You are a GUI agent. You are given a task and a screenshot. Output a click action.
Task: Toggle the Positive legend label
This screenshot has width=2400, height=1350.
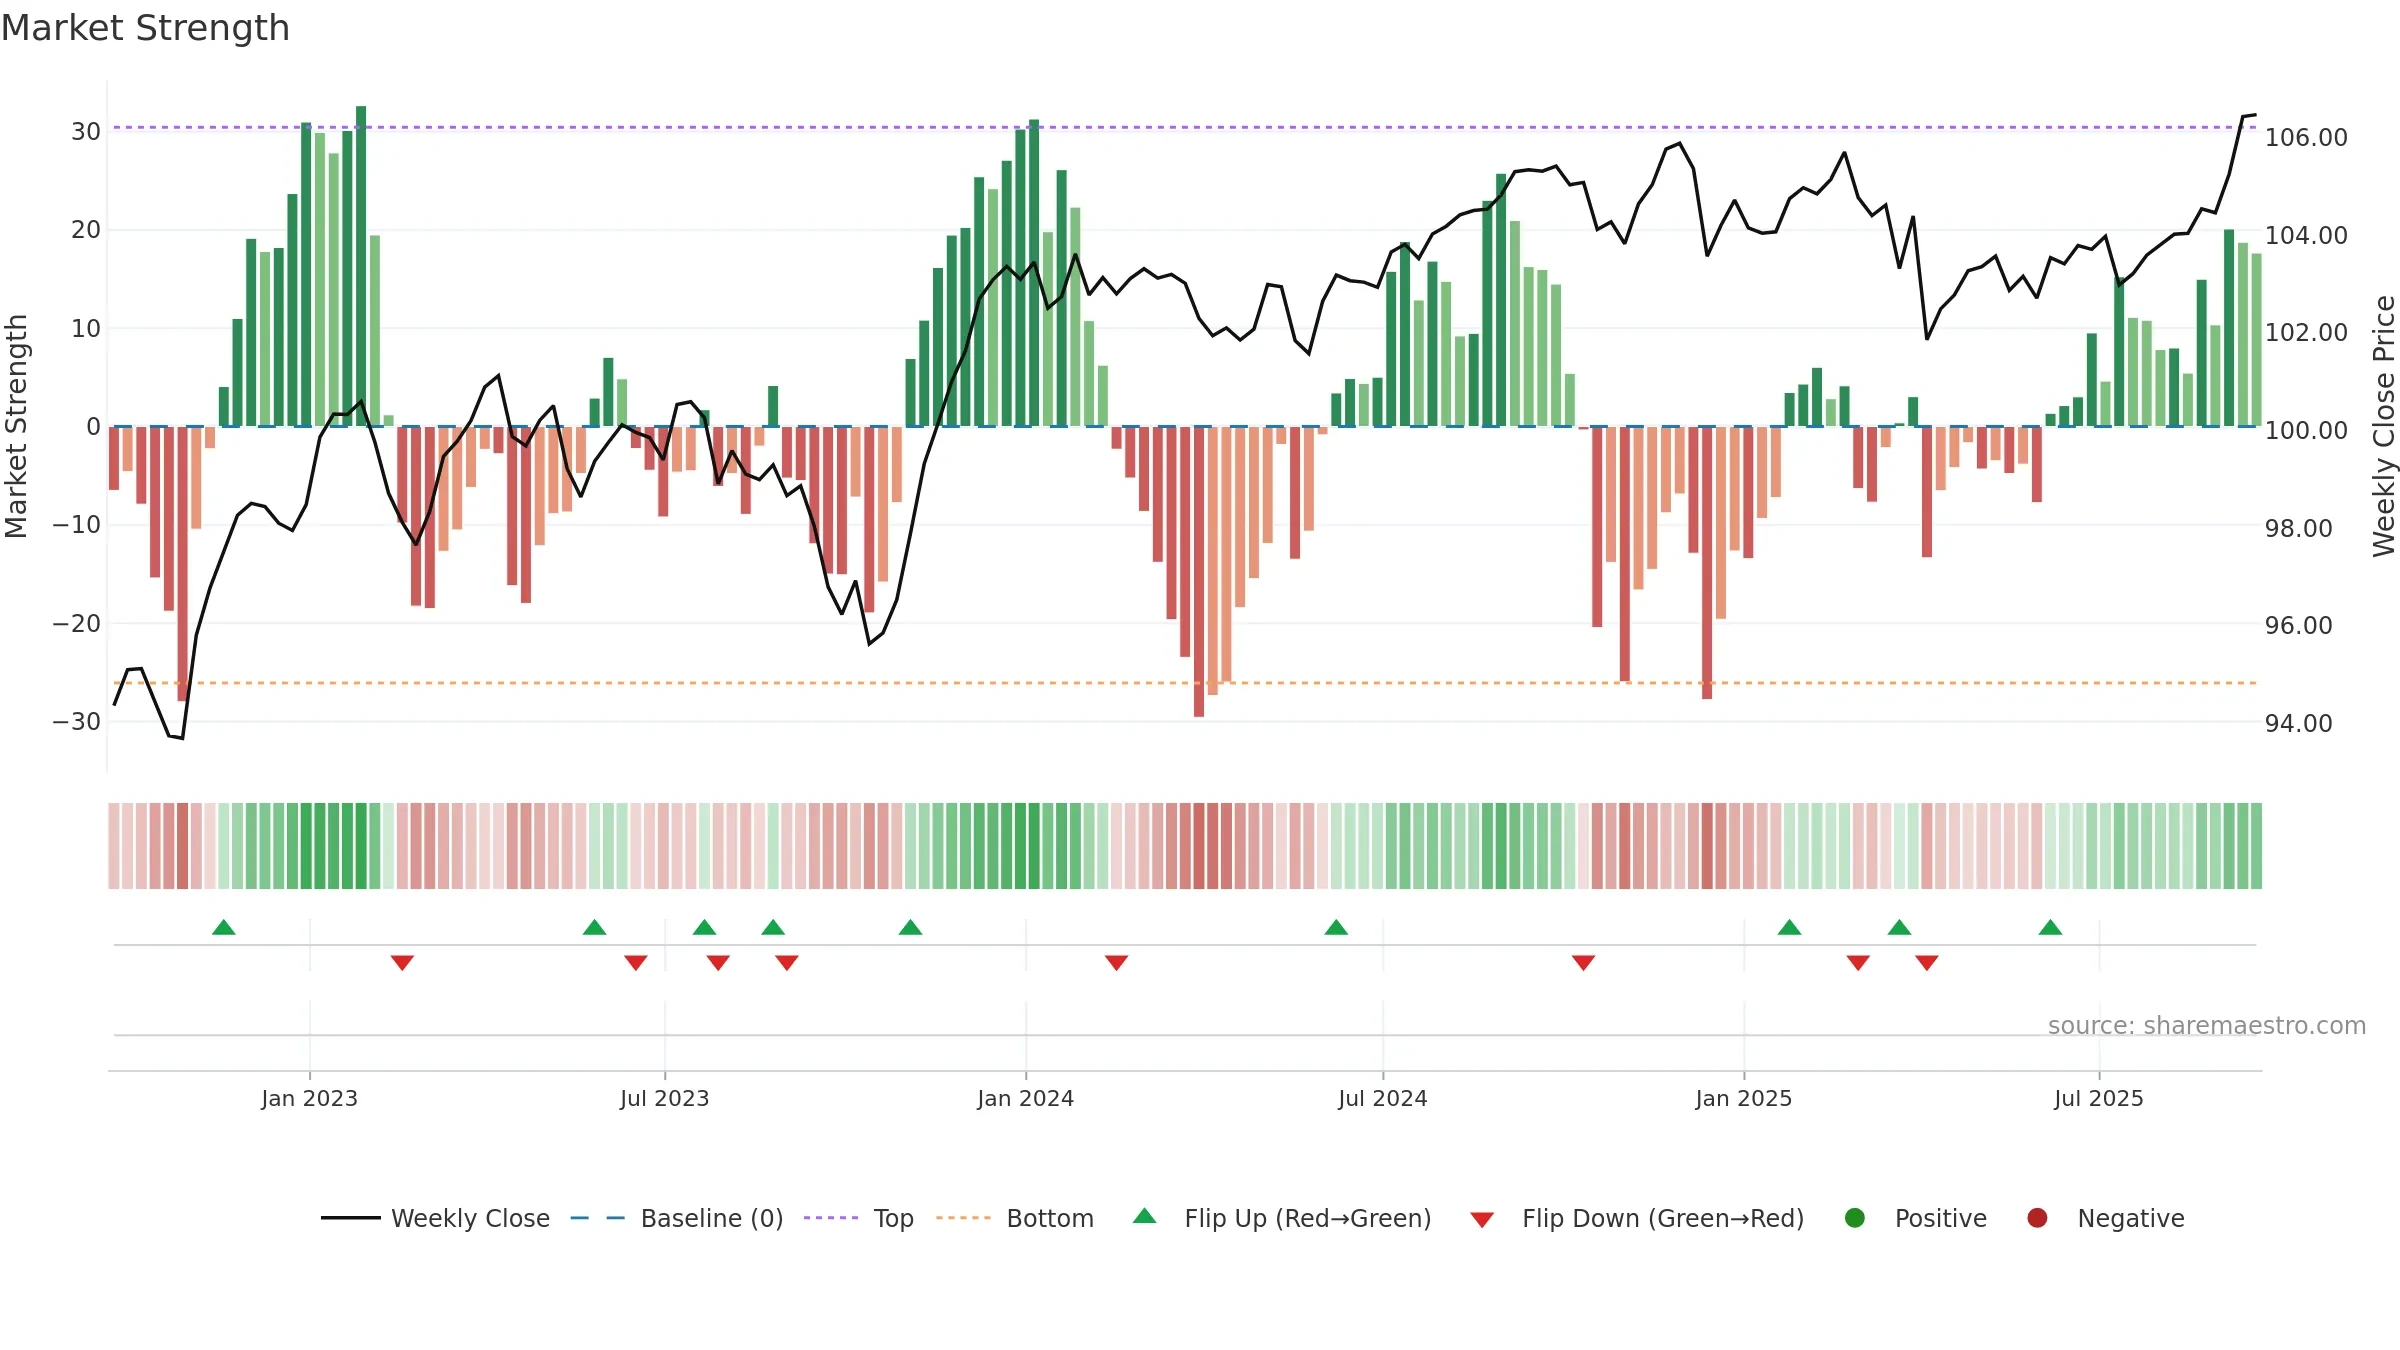coord(1941,1218)
